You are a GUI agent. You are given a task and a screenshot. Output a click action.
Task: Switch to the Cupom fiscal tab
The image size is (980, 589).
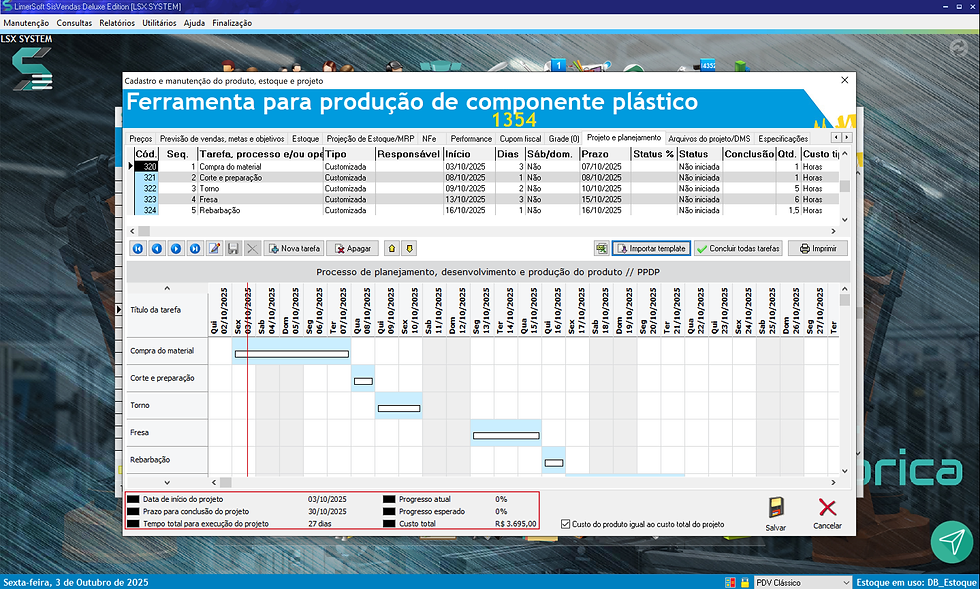pos(520,139)
